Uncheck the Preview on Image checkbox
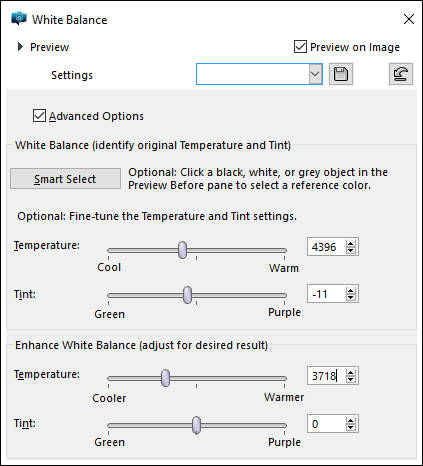Viewport: 423px width, 466px height. pos(300,47)
